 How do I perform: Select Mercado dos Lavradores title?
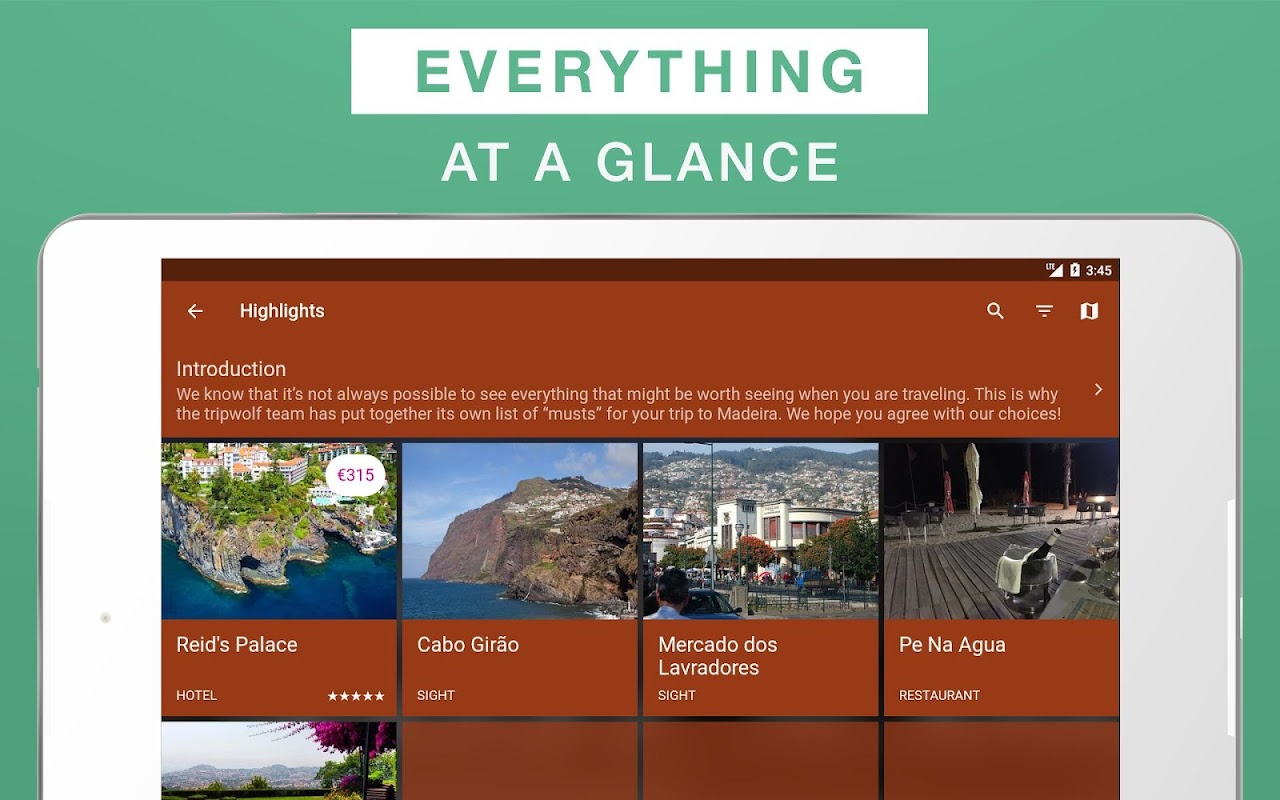(x=718, y=656)
